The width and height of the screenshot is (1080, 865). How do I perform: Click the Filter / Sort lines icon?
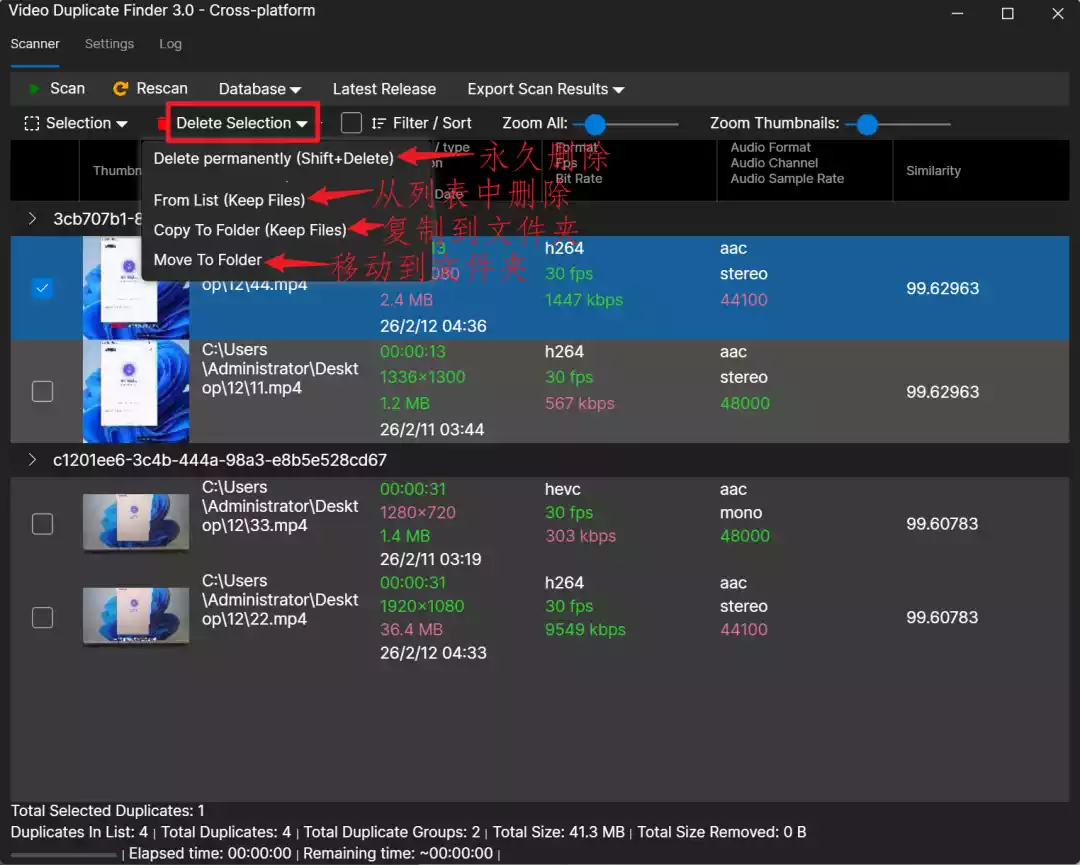pyautogui.click(x=378, y=123)
